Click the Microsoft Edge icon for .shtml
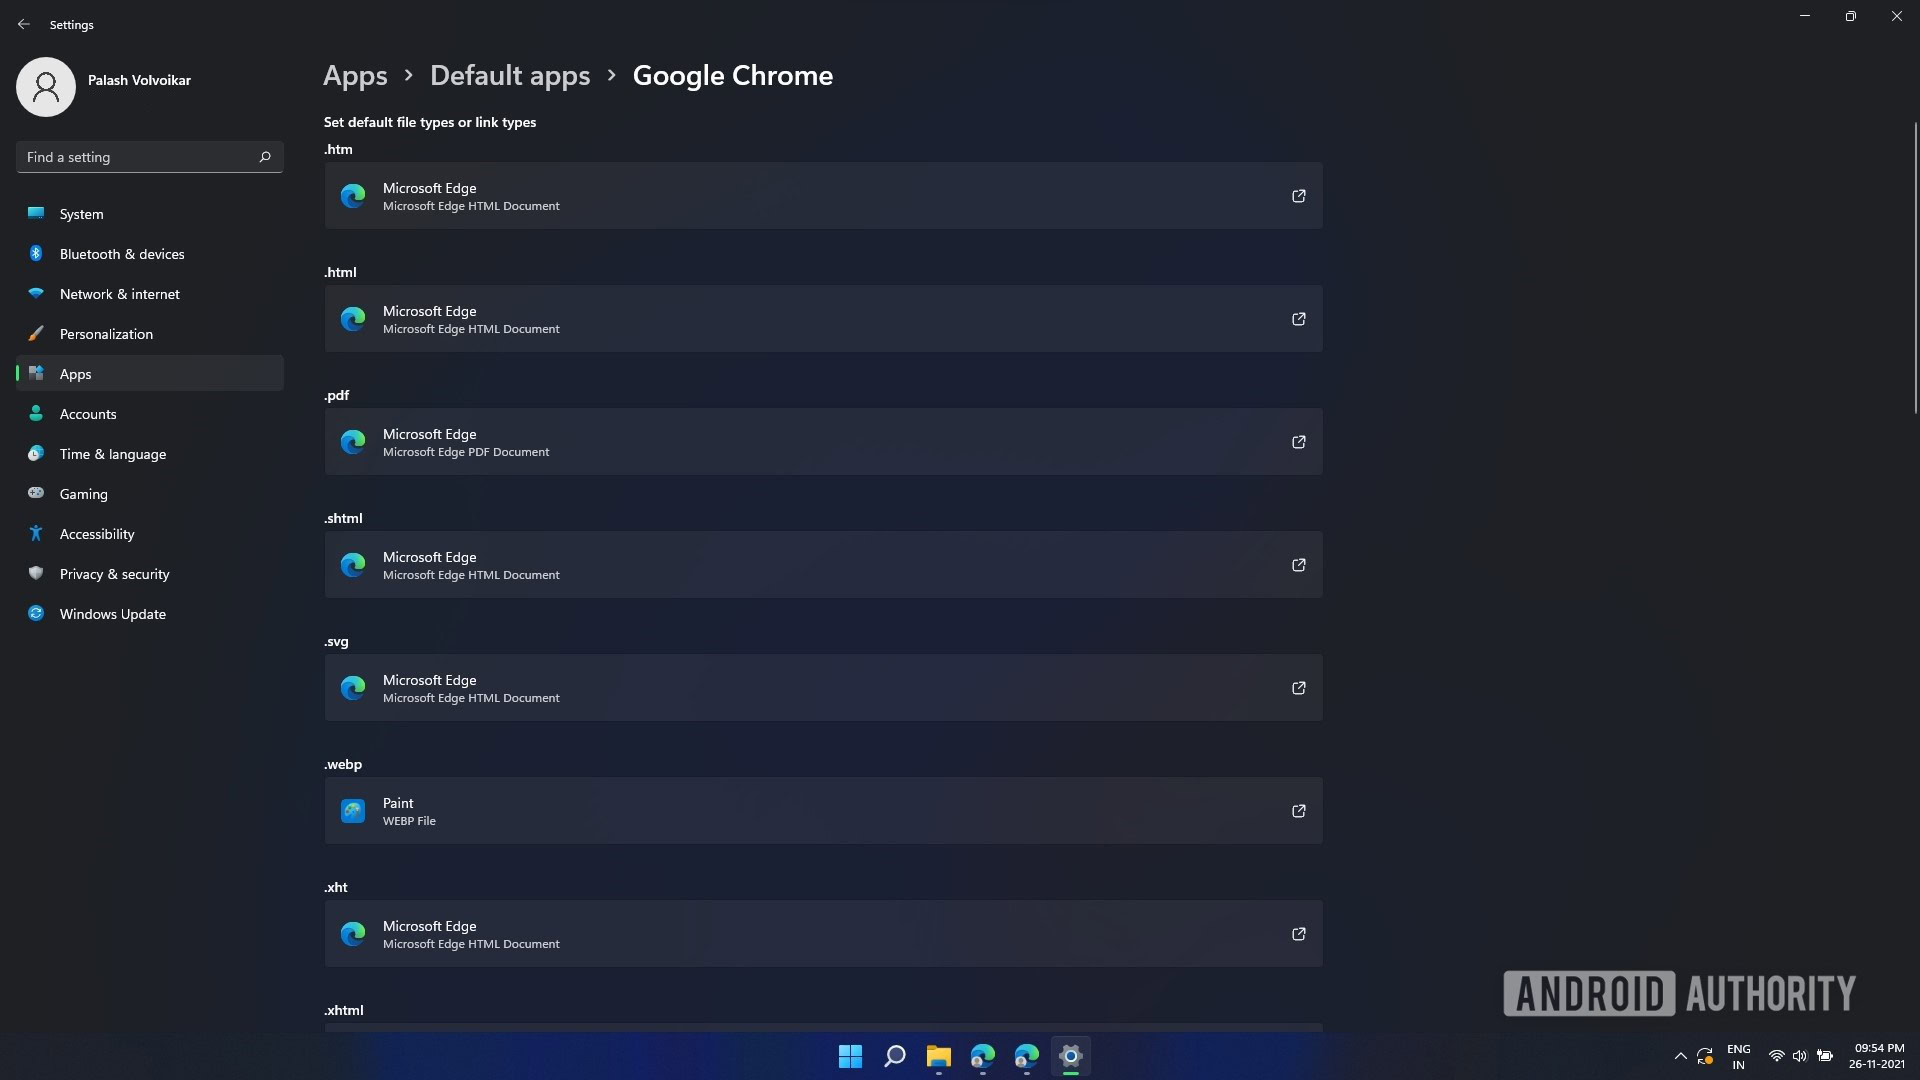 [x=352, y=564]
